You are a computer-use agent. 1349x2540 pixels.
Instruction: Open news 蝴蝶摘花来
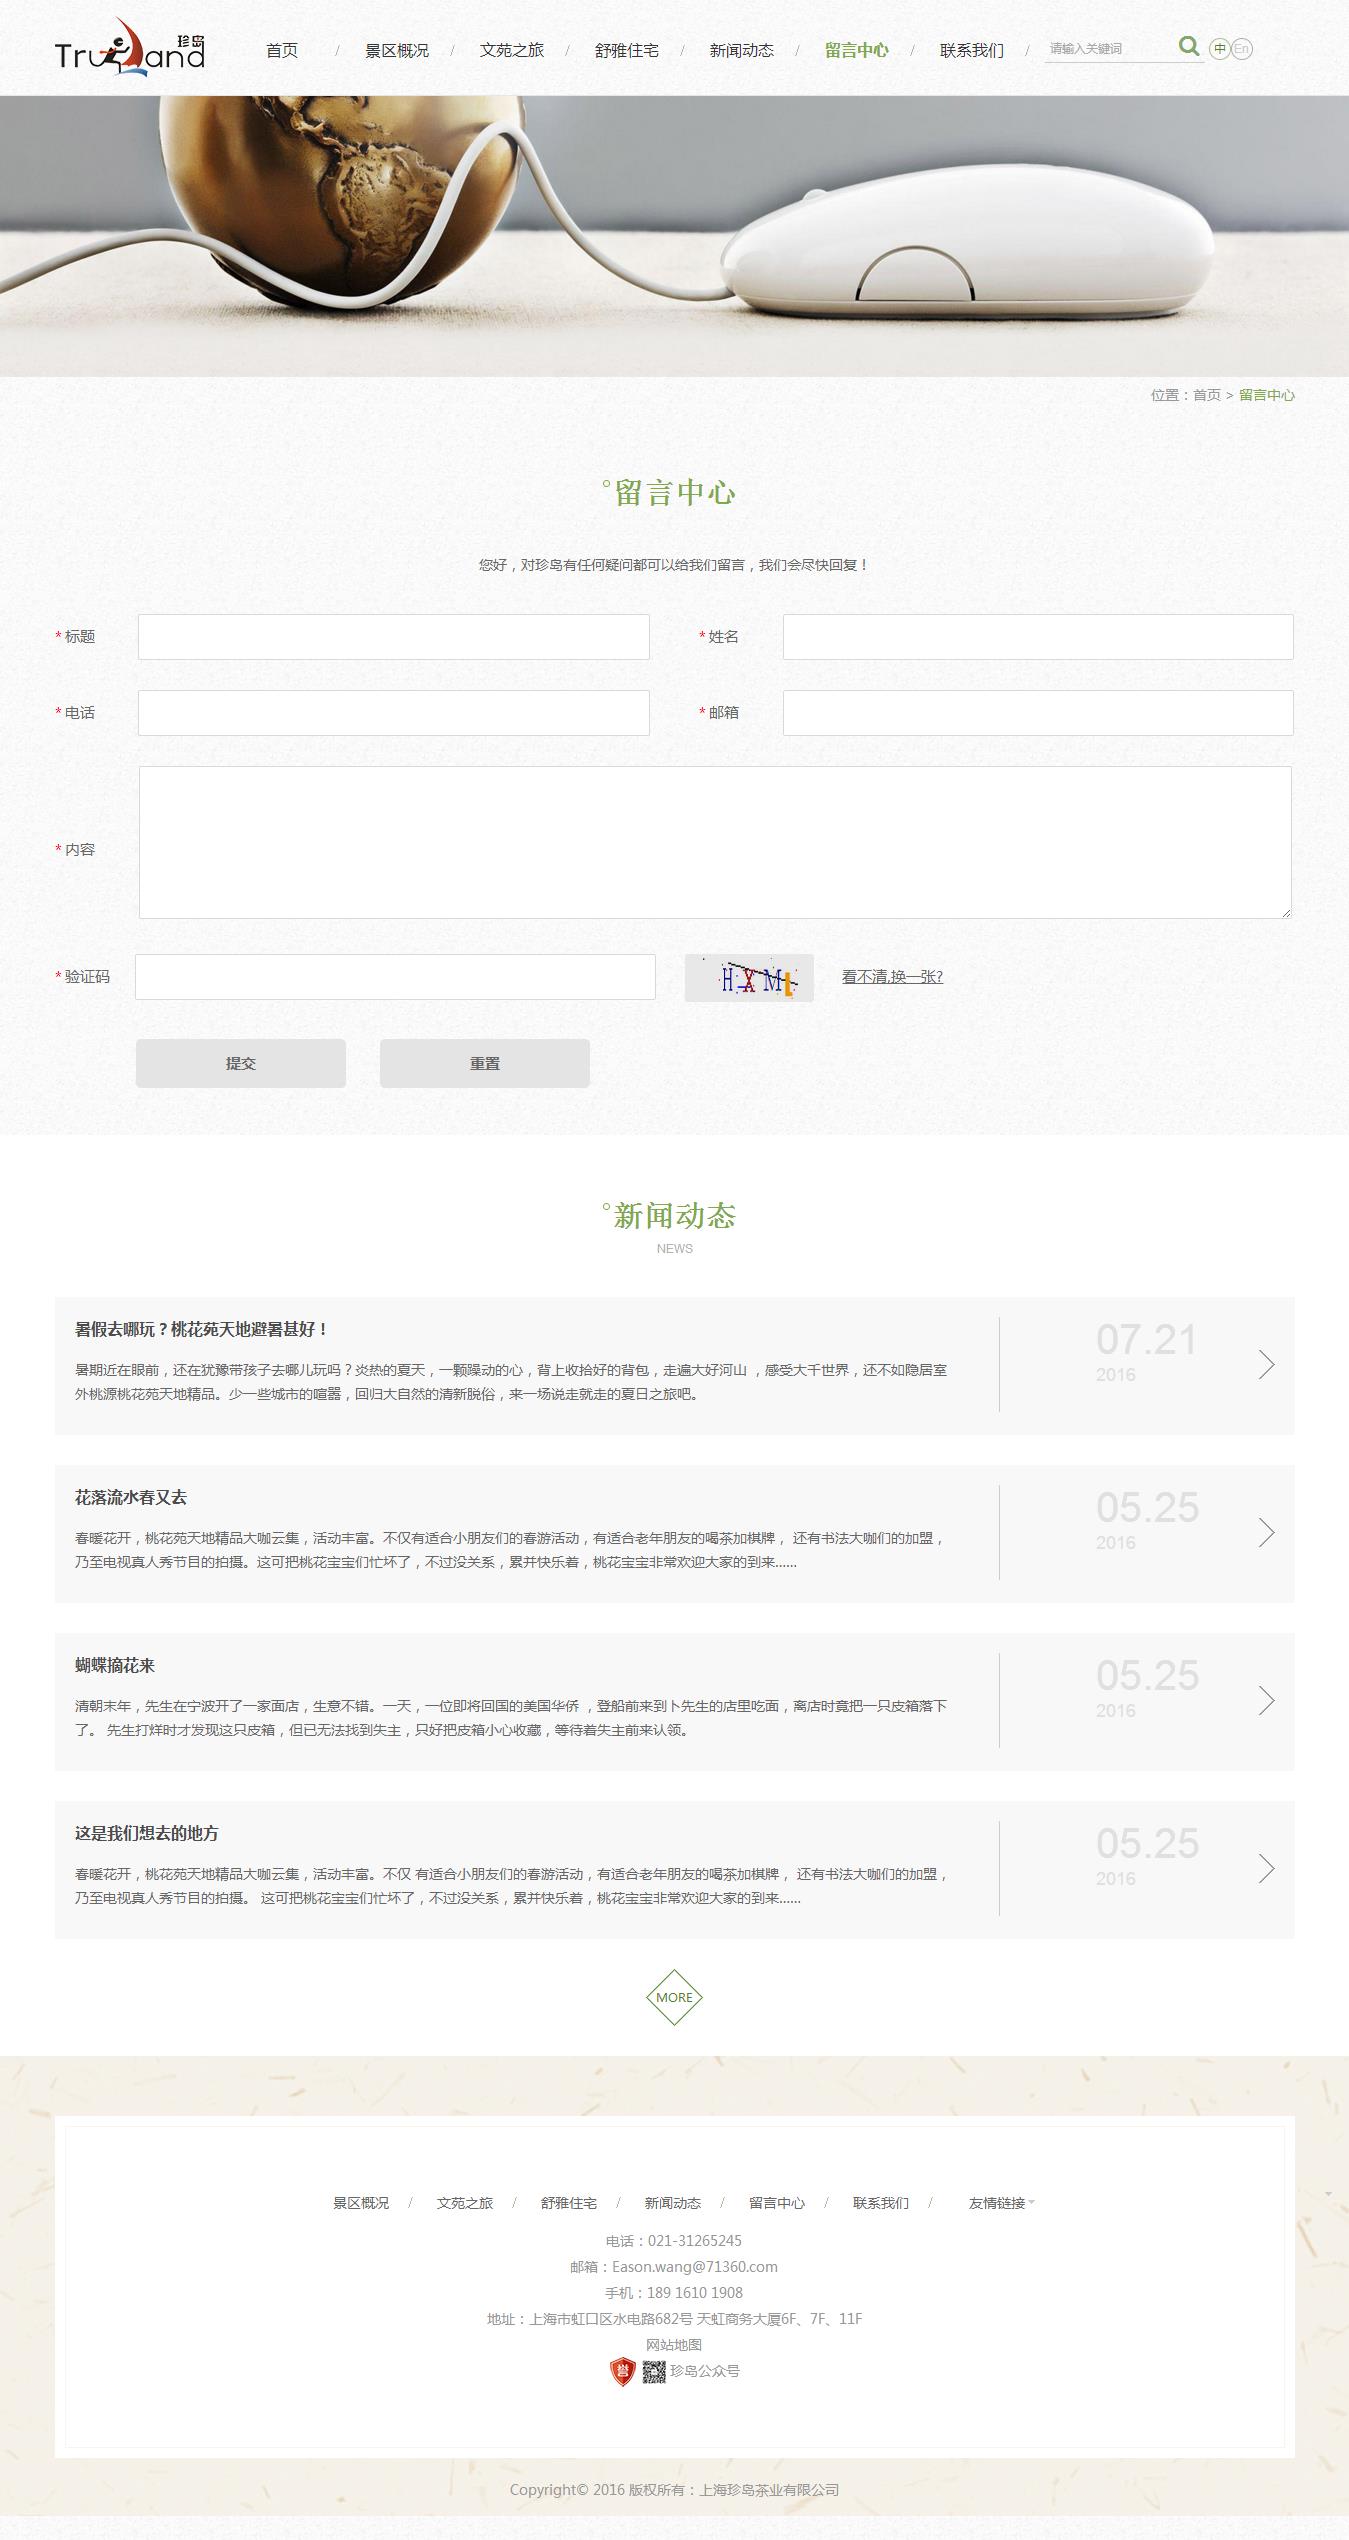[115, 1665]
